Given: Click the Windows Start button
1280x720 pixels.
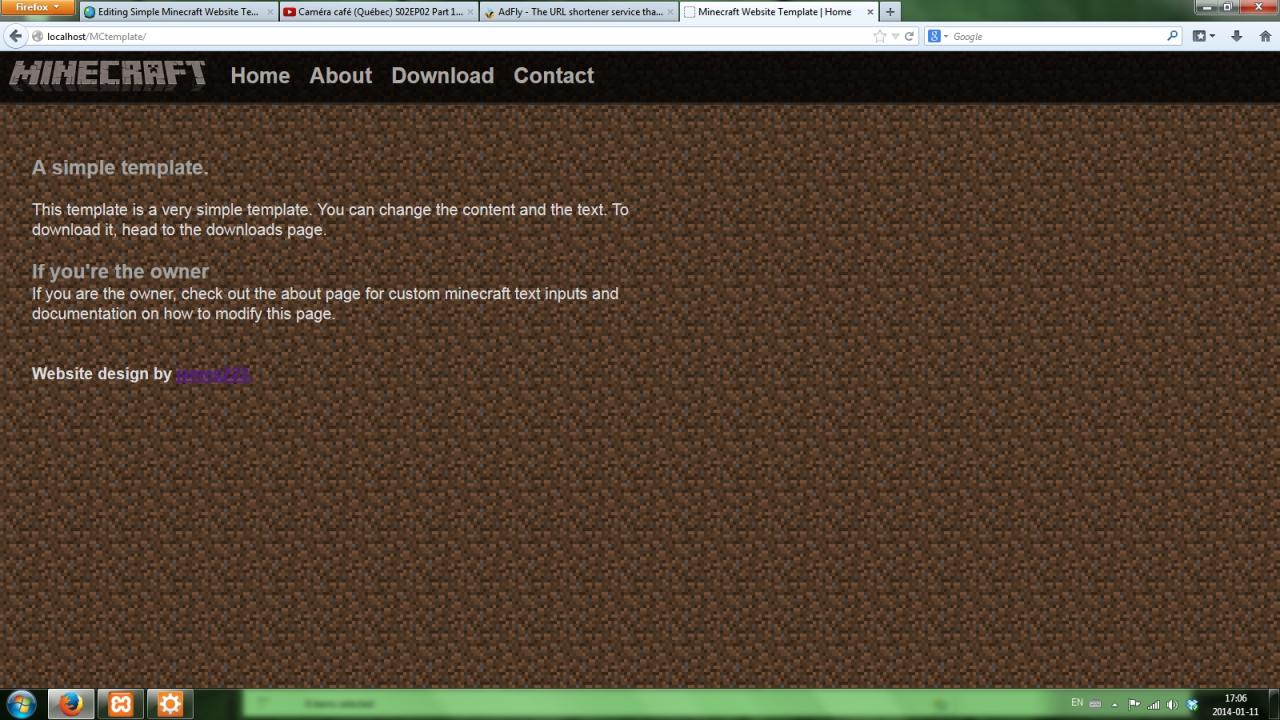Looking at the screenshot, I should coord(20,704).
